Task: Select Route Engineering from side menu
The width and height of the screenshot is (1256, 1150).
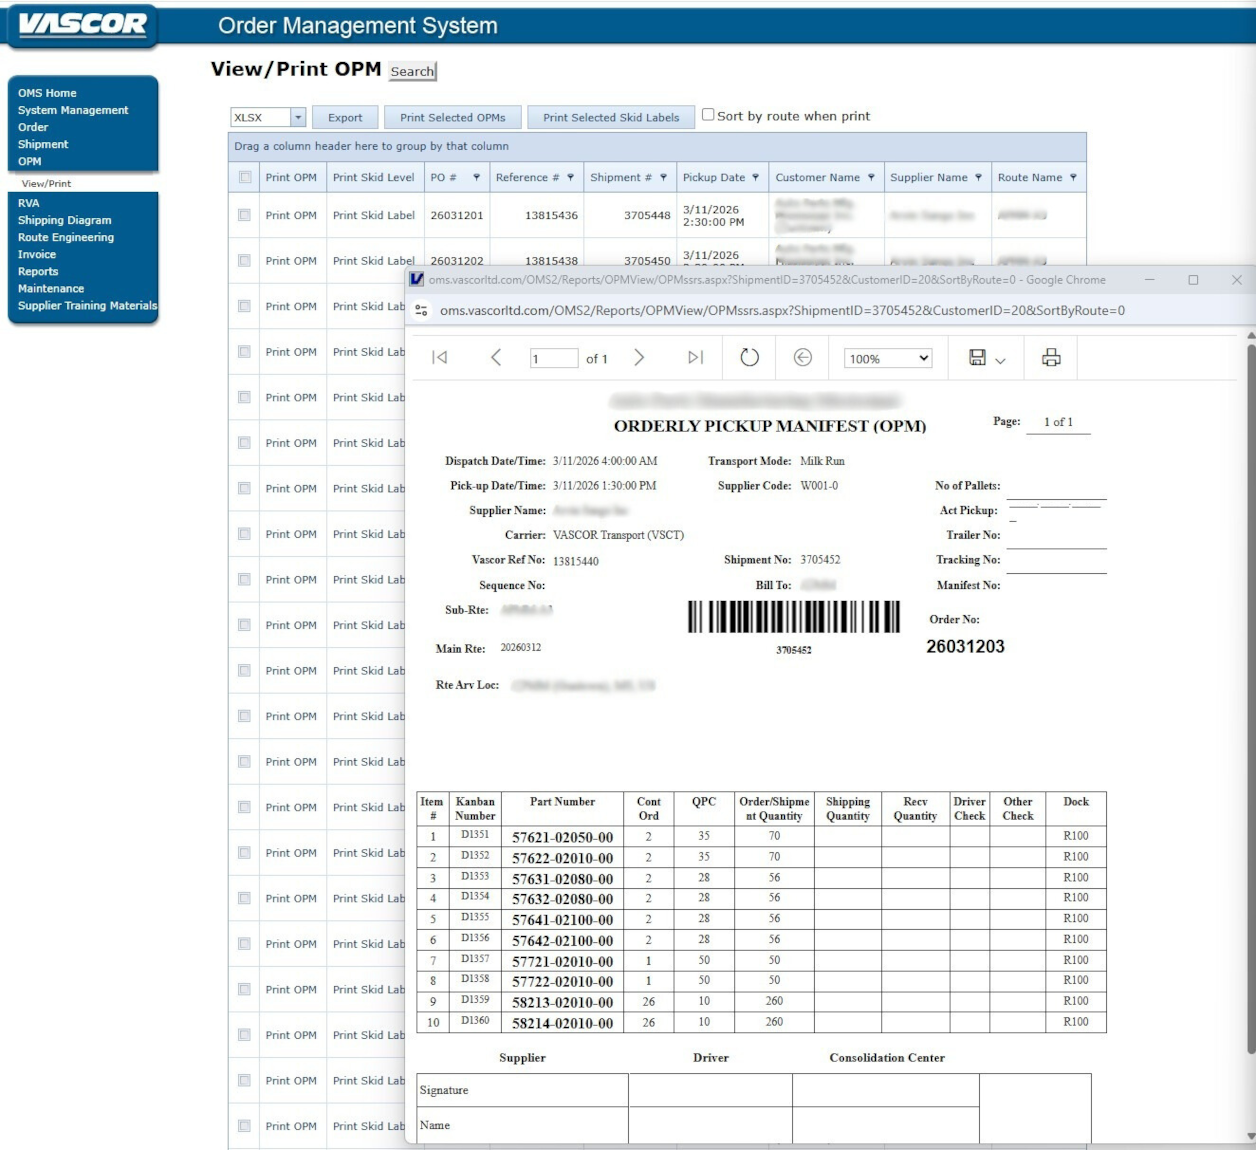Action: [65, 237]
